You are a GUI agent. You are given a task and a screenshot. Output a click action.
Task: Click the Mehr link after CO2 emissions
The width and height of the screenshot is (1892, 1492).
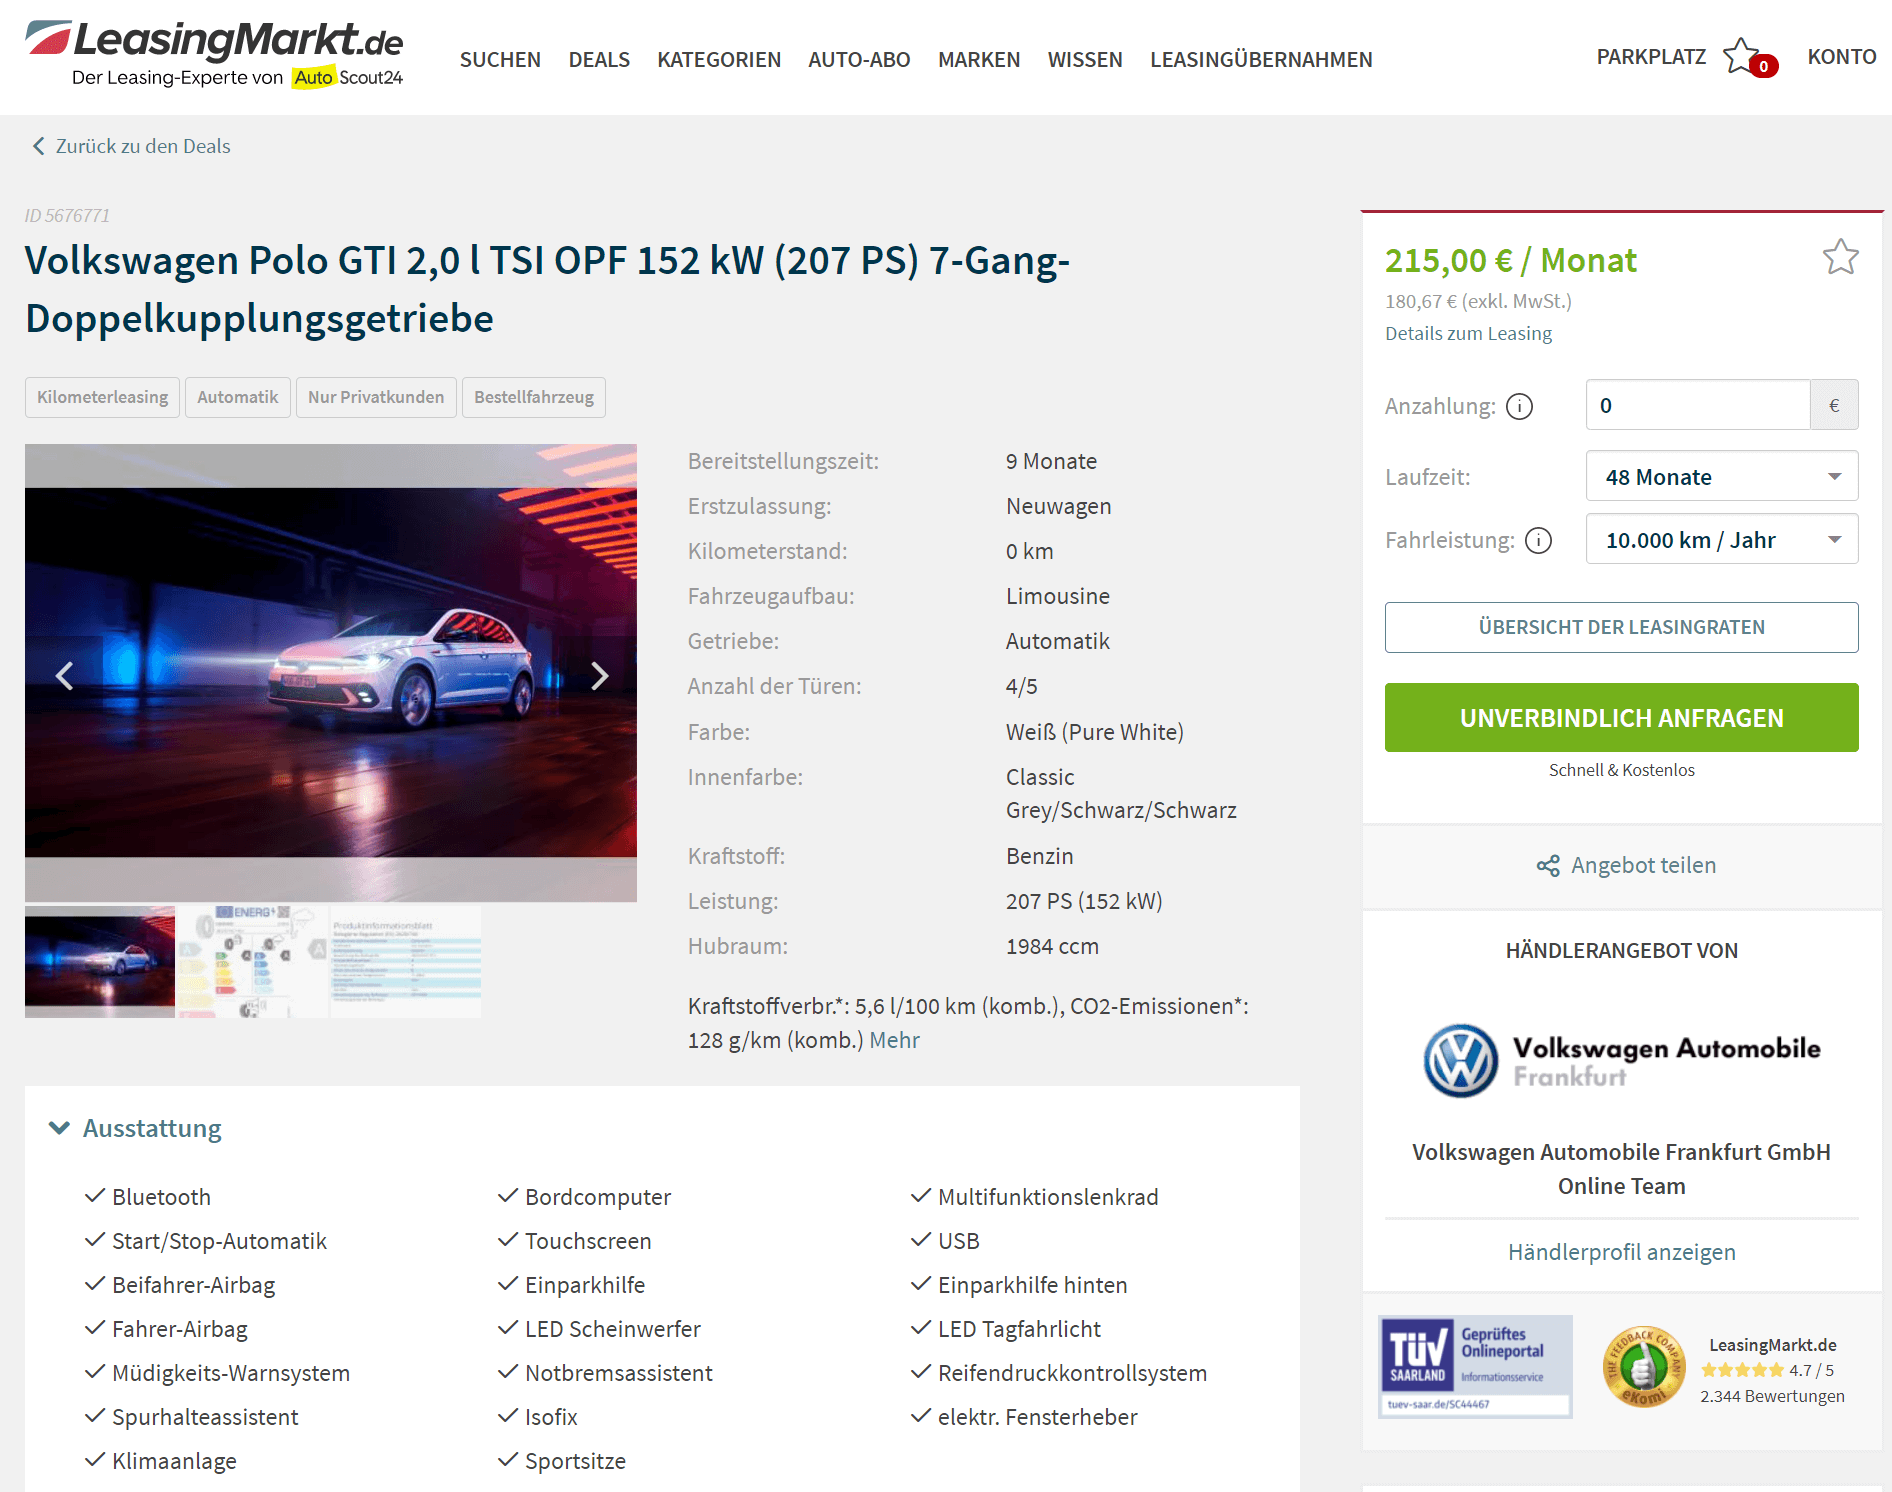pos(894,1040)
